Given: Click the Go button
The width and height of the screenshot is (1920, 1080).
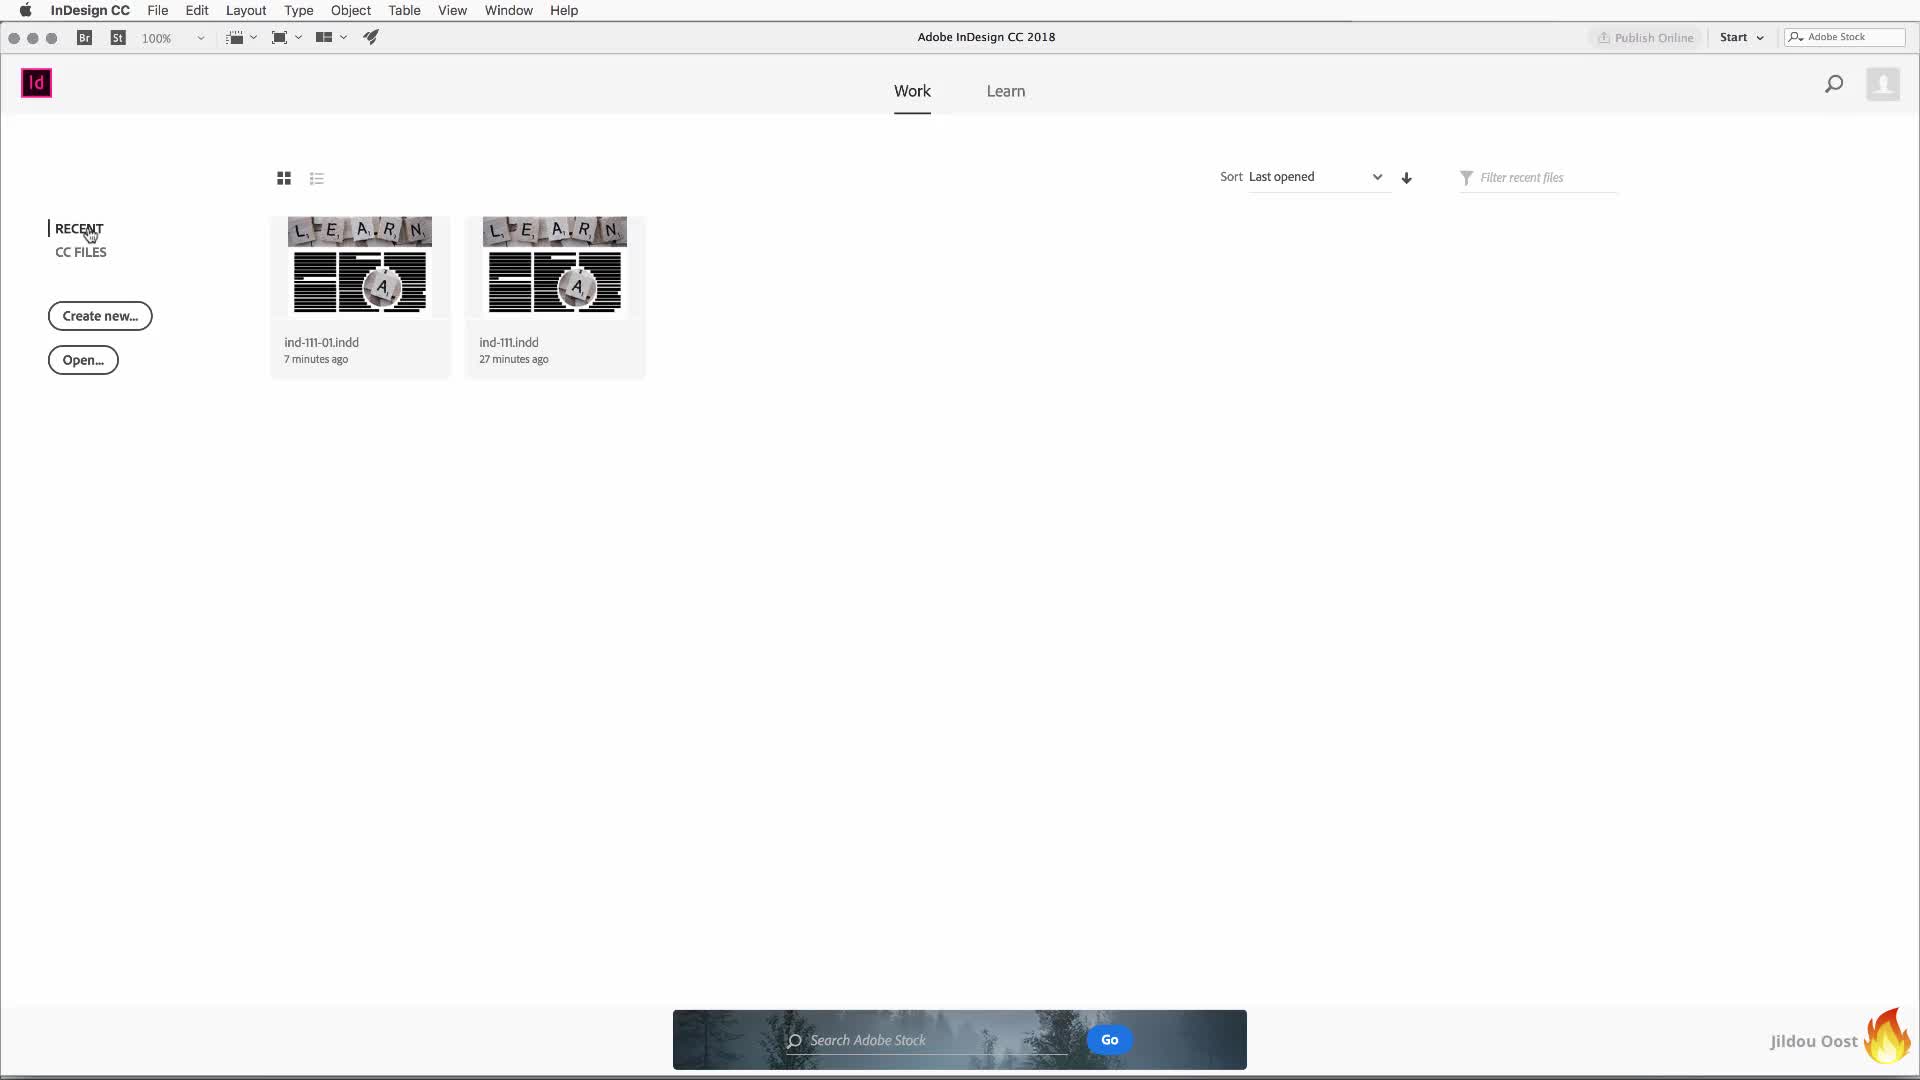Looking at the screenshot, I should click(x=1110, y=1040).
